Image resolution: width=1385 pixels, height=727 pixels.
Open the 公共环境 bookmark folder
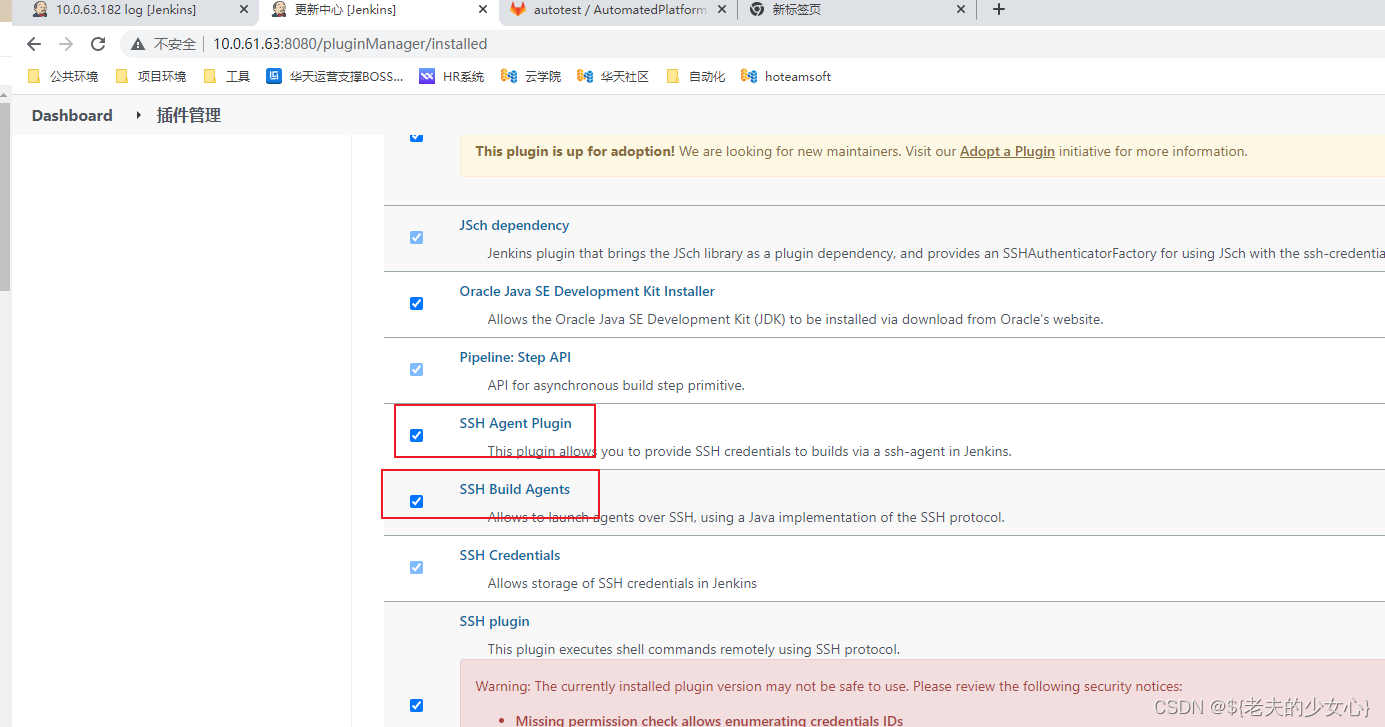coord(63,76)
